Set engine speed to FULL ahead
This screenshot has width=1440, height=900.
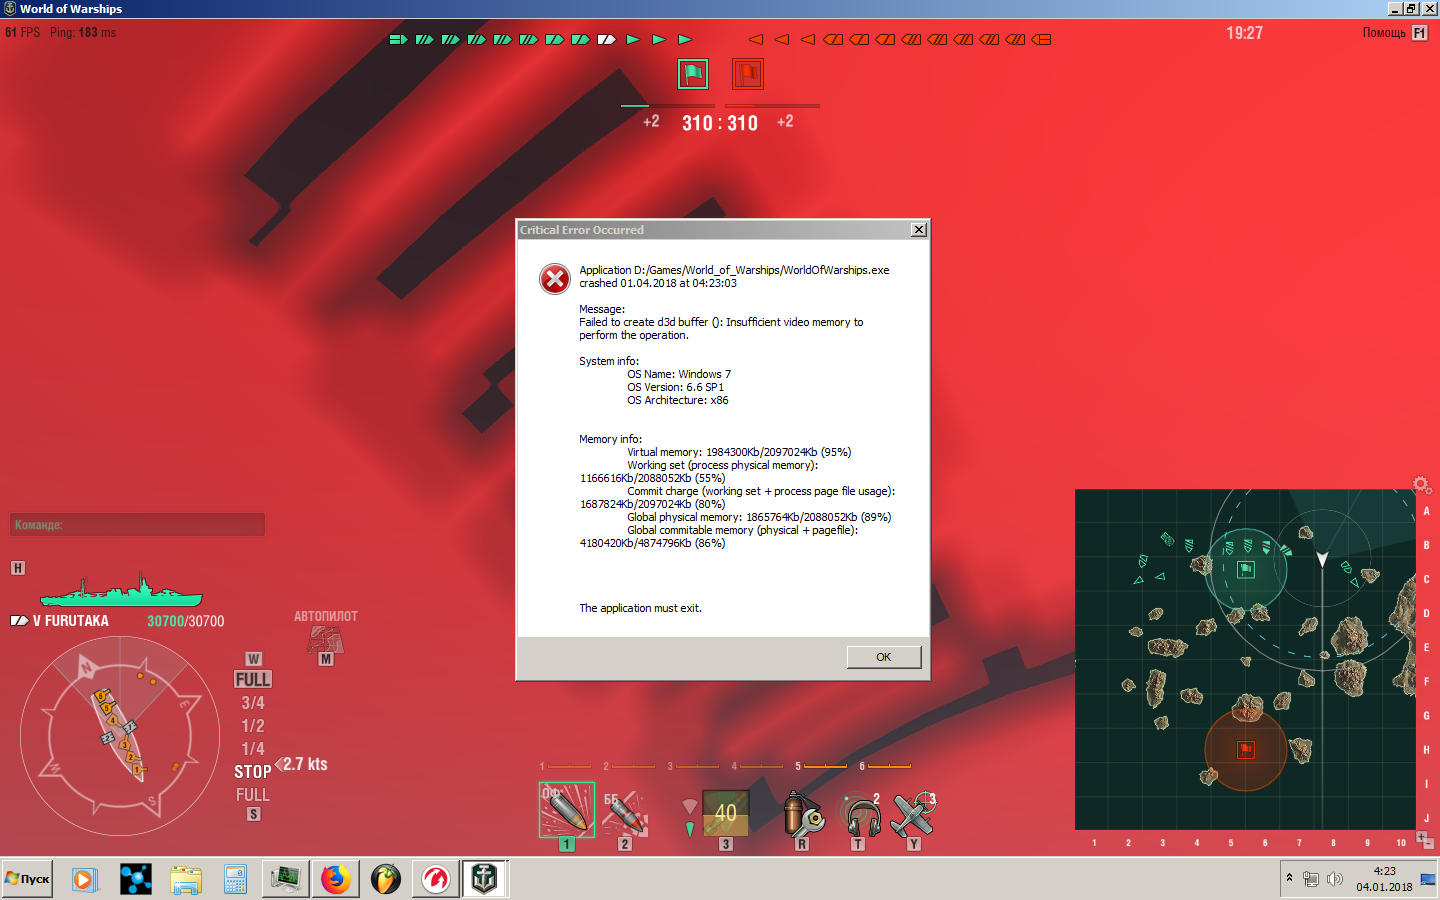point(253,679)
